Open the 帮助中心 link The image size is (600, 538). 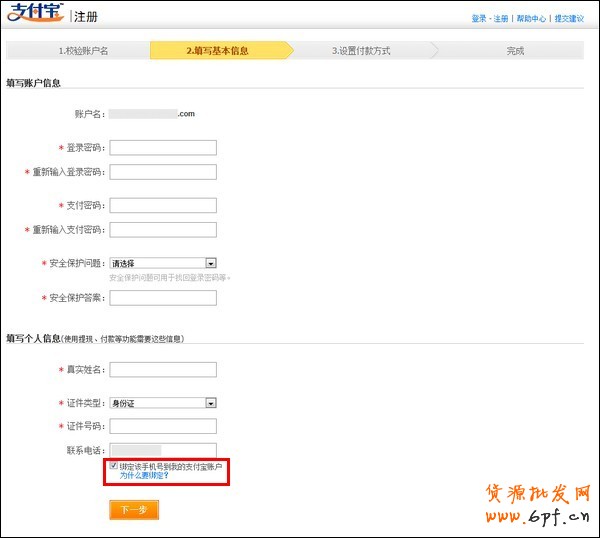click(x=532, y=19)
